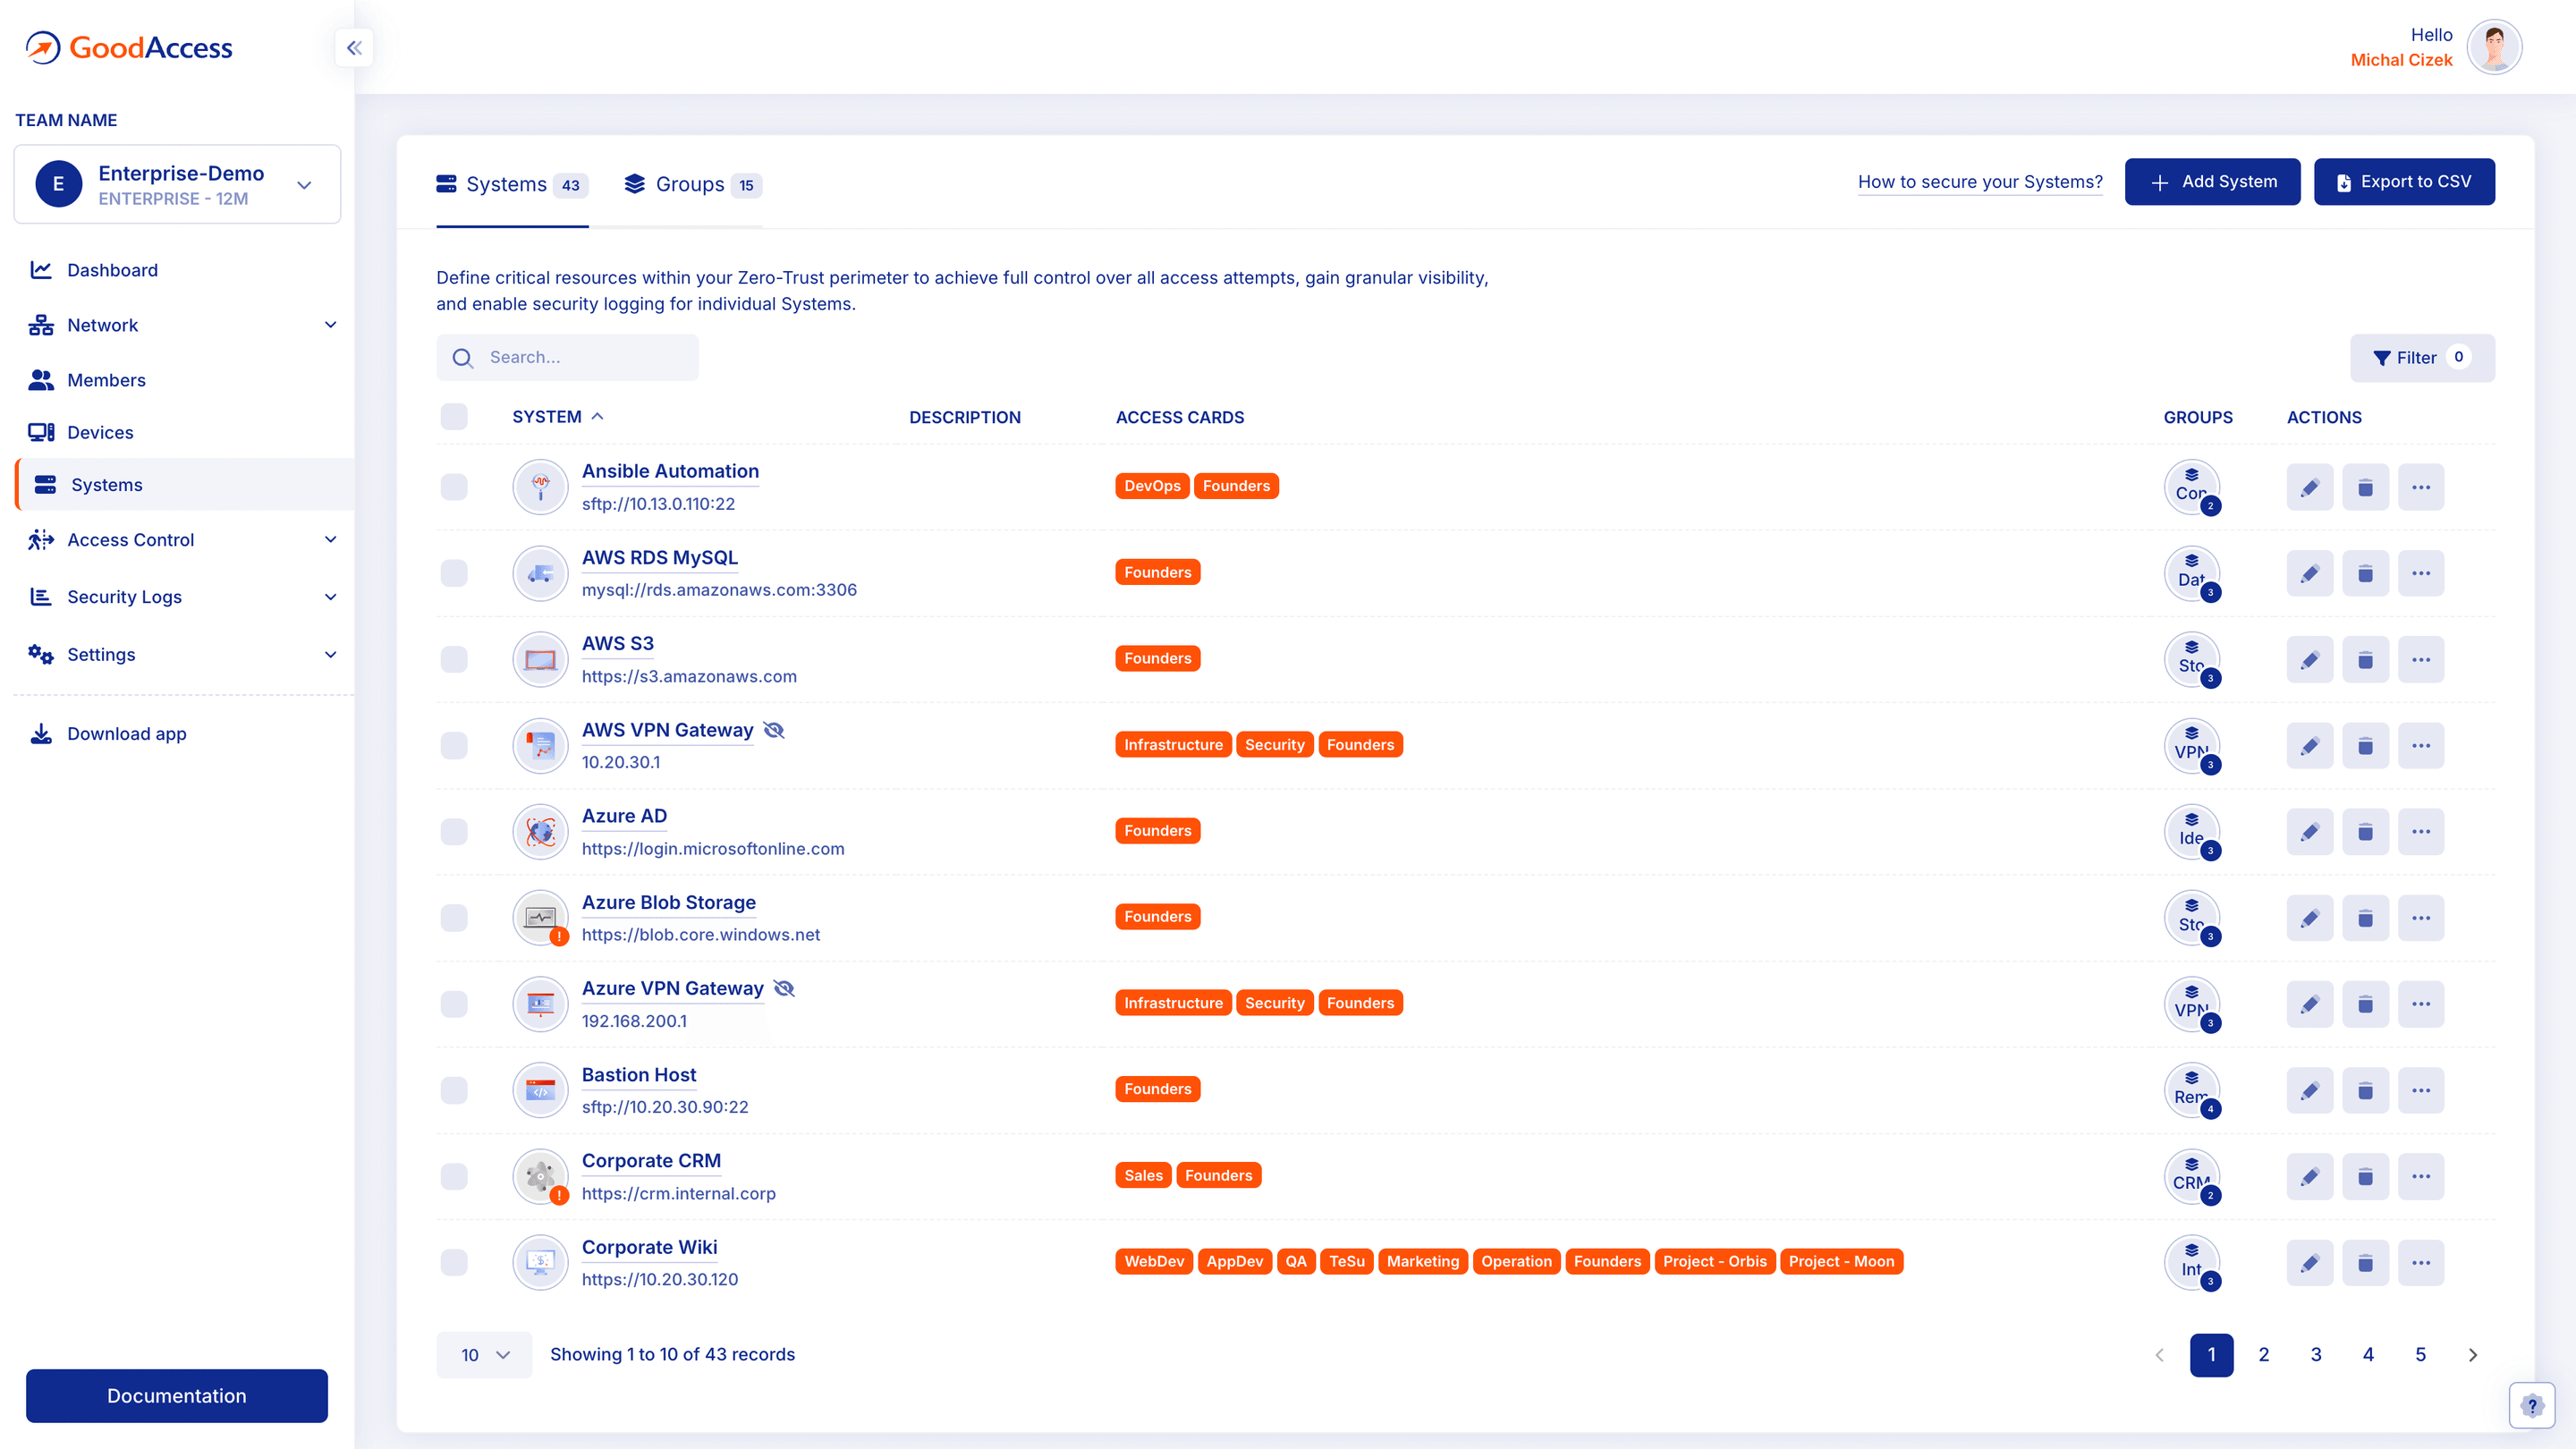Image resolution: width=2576 pixels, height=1449 pixels.
Task: Open groups badge for AWS RDS MySQL
Action: point(2192,573)
